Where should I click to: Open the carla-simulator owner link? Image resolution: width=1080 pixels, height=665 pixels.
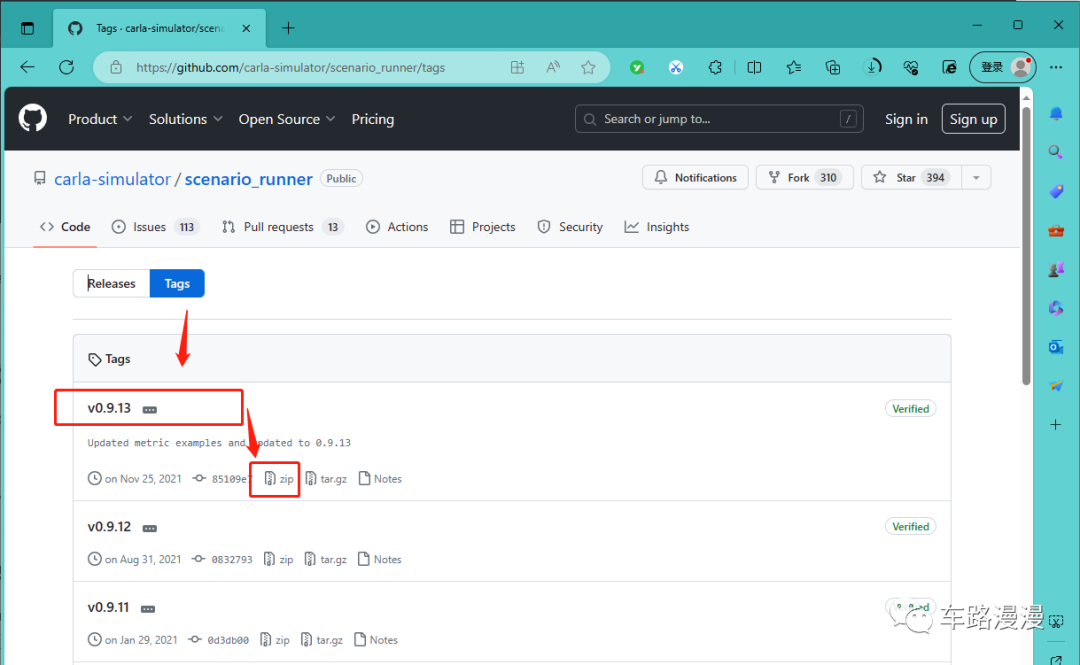pos(112,179)
